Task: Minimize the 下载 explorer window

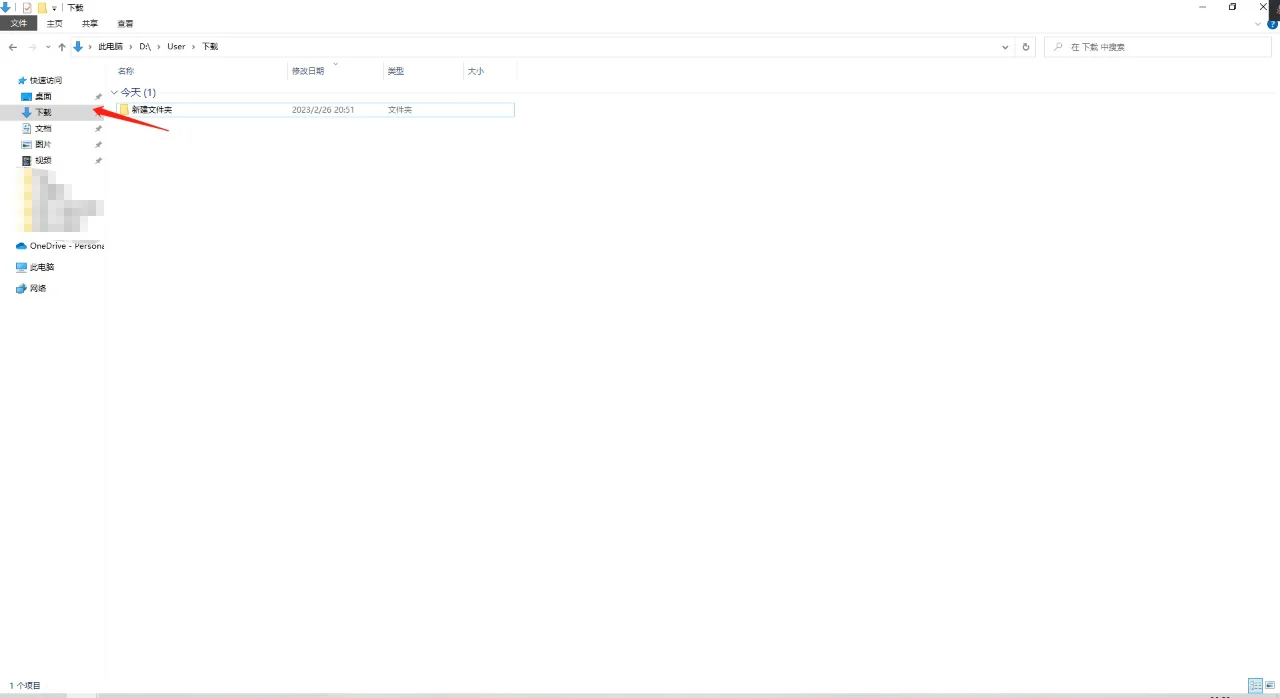Action: (1202, 7)
